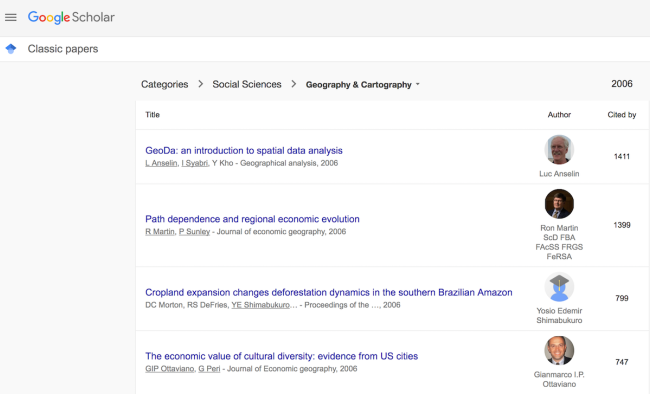Image resolution: width=650 pixels, height=394 pixels.
Task: Click 'Journal of economic geography, 2006' under Path dependence
Action: tap(281, 232)
